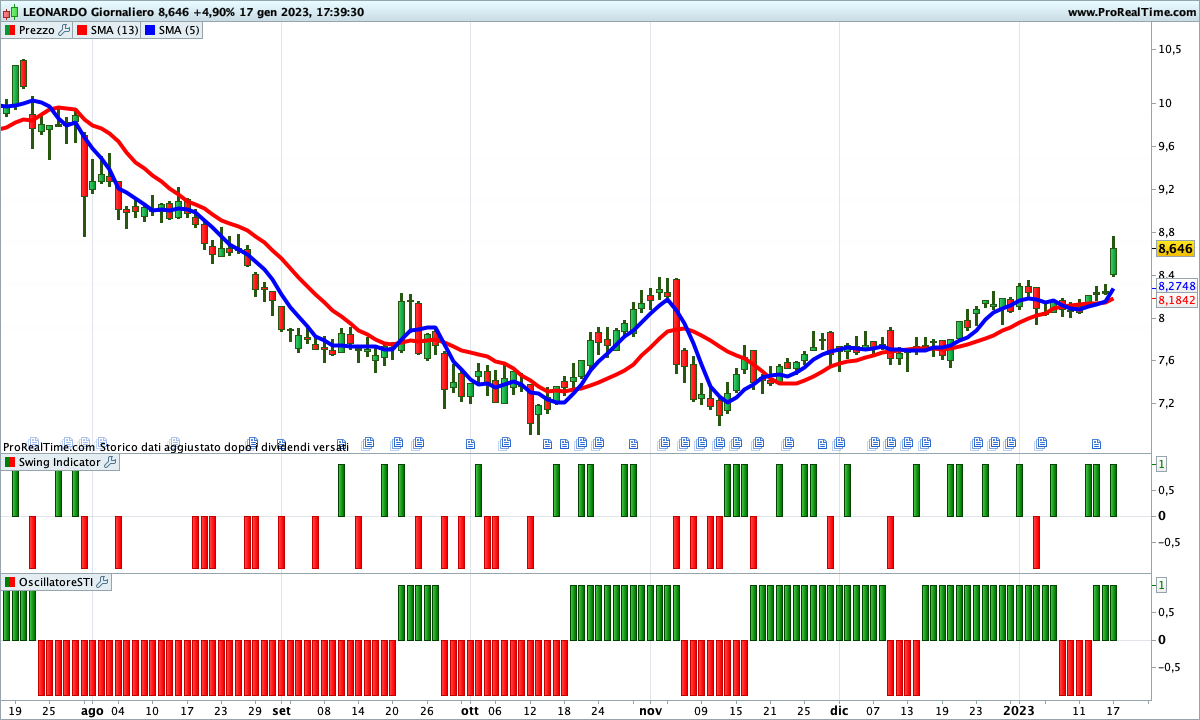The image size is (1200, 720).
Task: Click the '10,5' price axis label
Action: coord(1171,49)
